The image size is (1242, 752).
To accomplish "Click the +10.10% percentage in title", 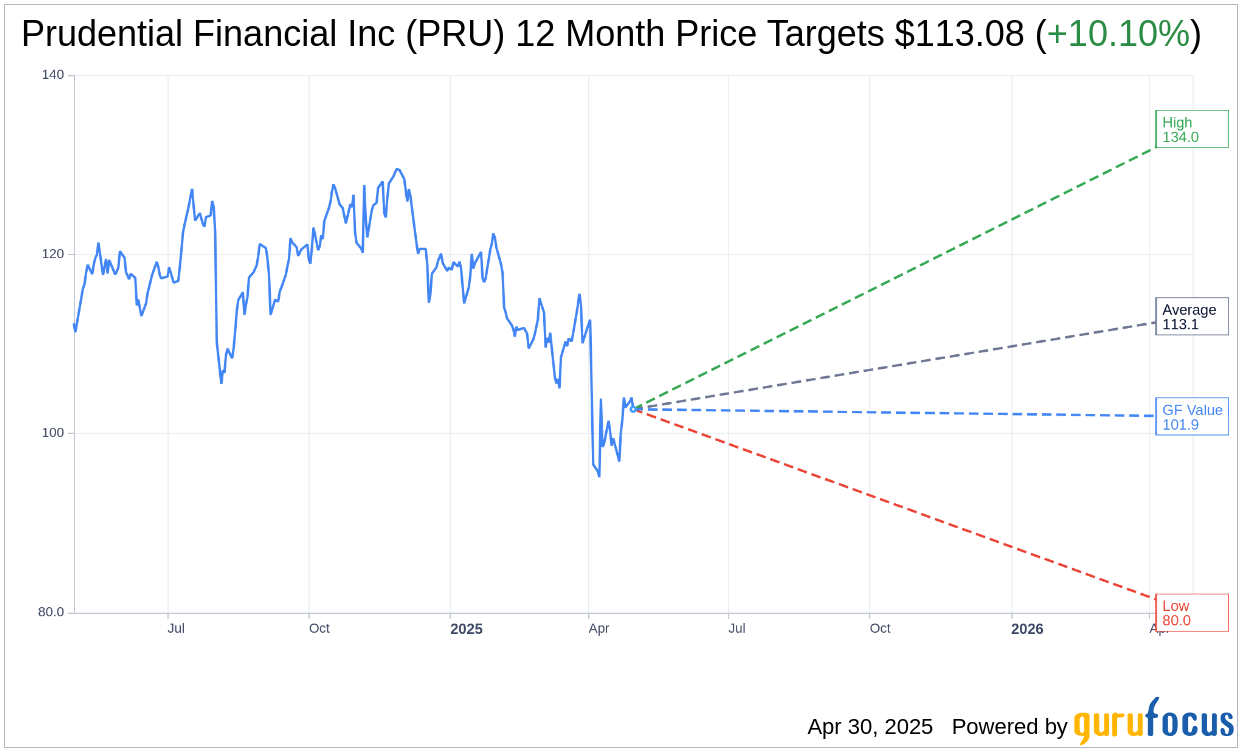I will tap(1118, 34).
